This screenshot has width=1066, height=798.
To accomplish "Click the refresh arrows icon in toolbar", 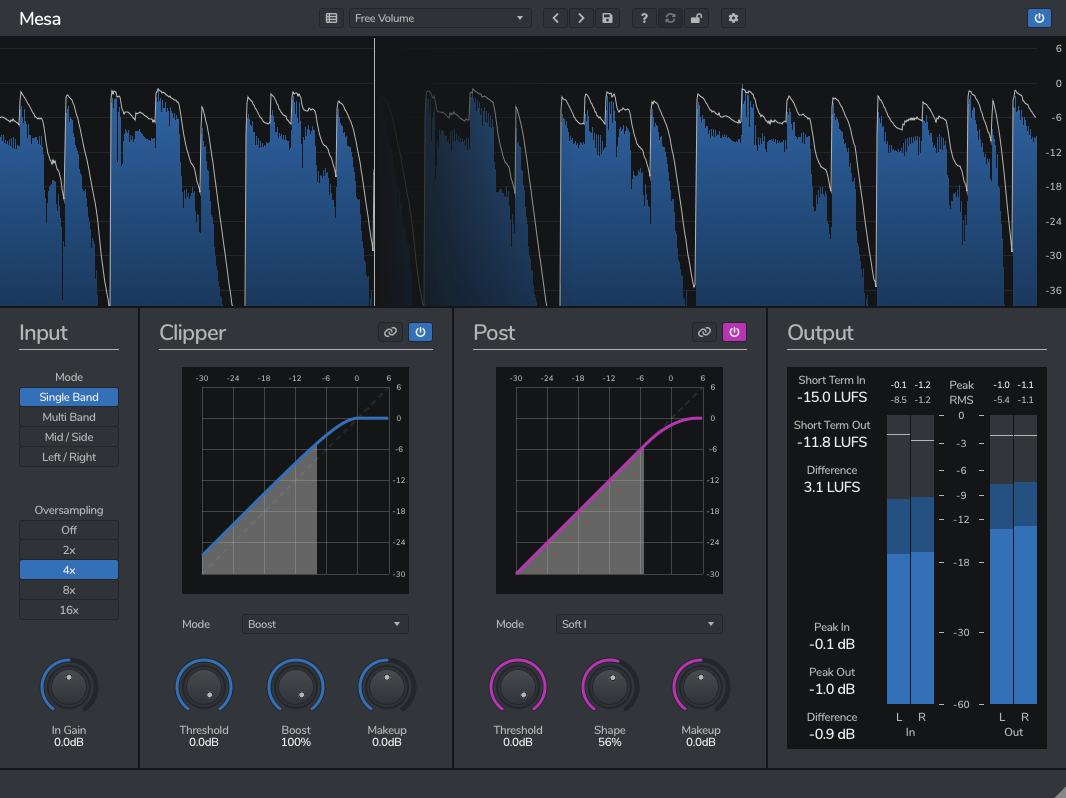I will (670, 18).
